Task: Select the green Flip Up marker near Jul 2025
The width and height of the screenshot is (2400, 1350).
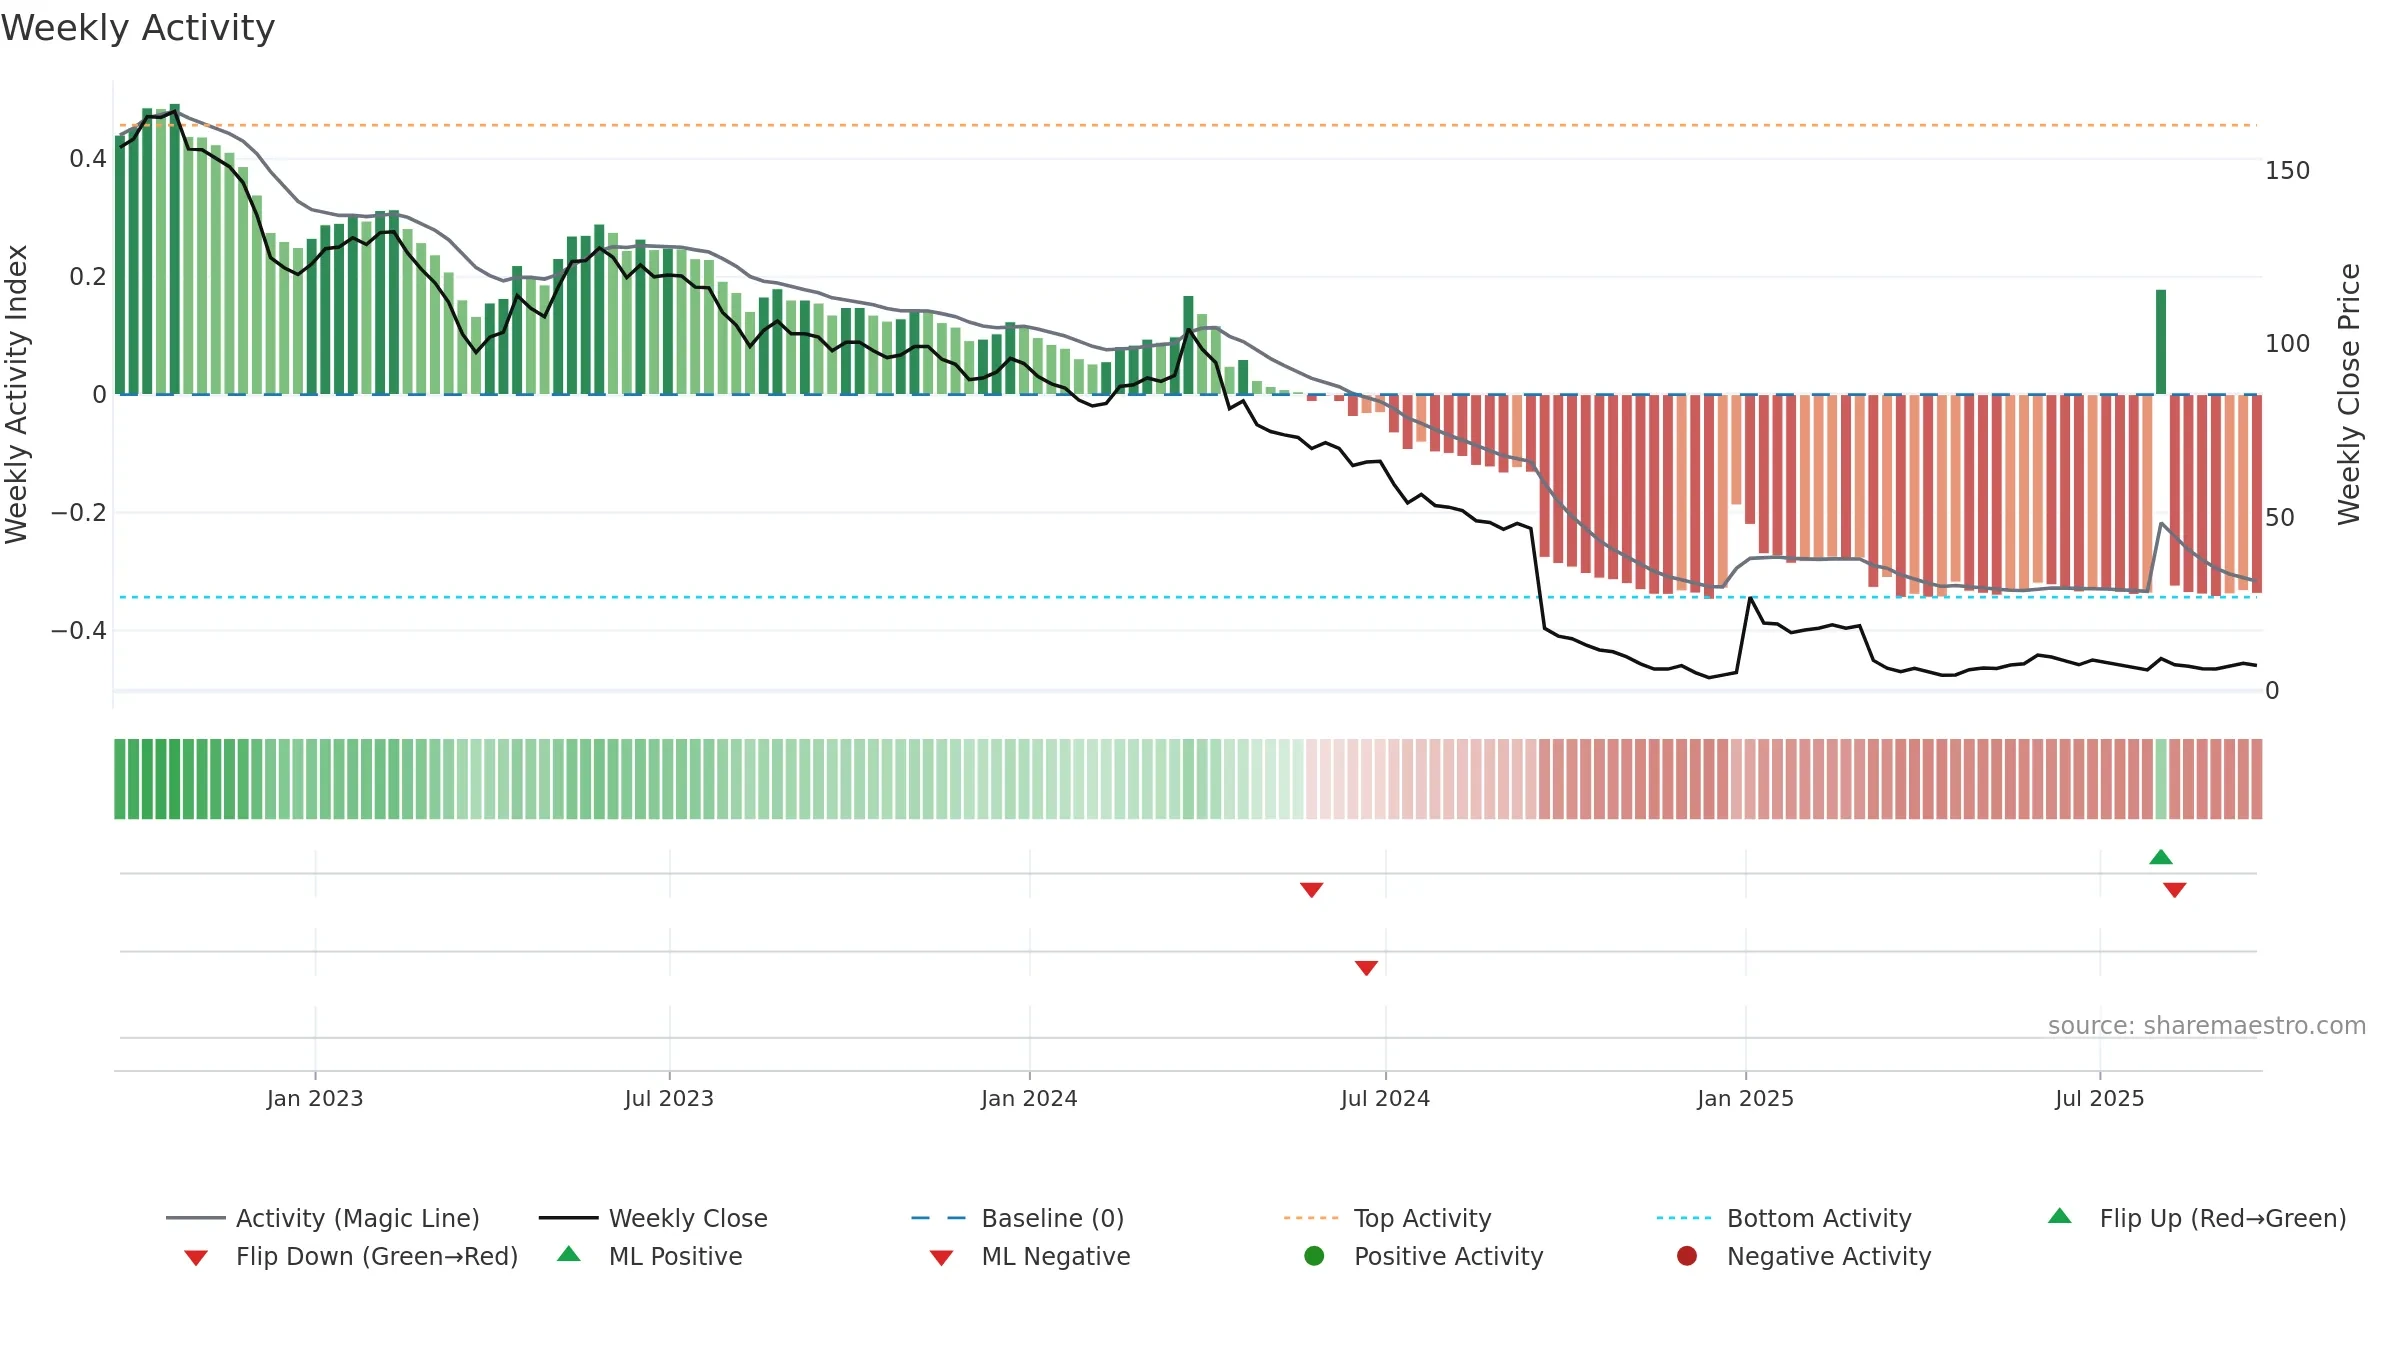Action: 2161,857
